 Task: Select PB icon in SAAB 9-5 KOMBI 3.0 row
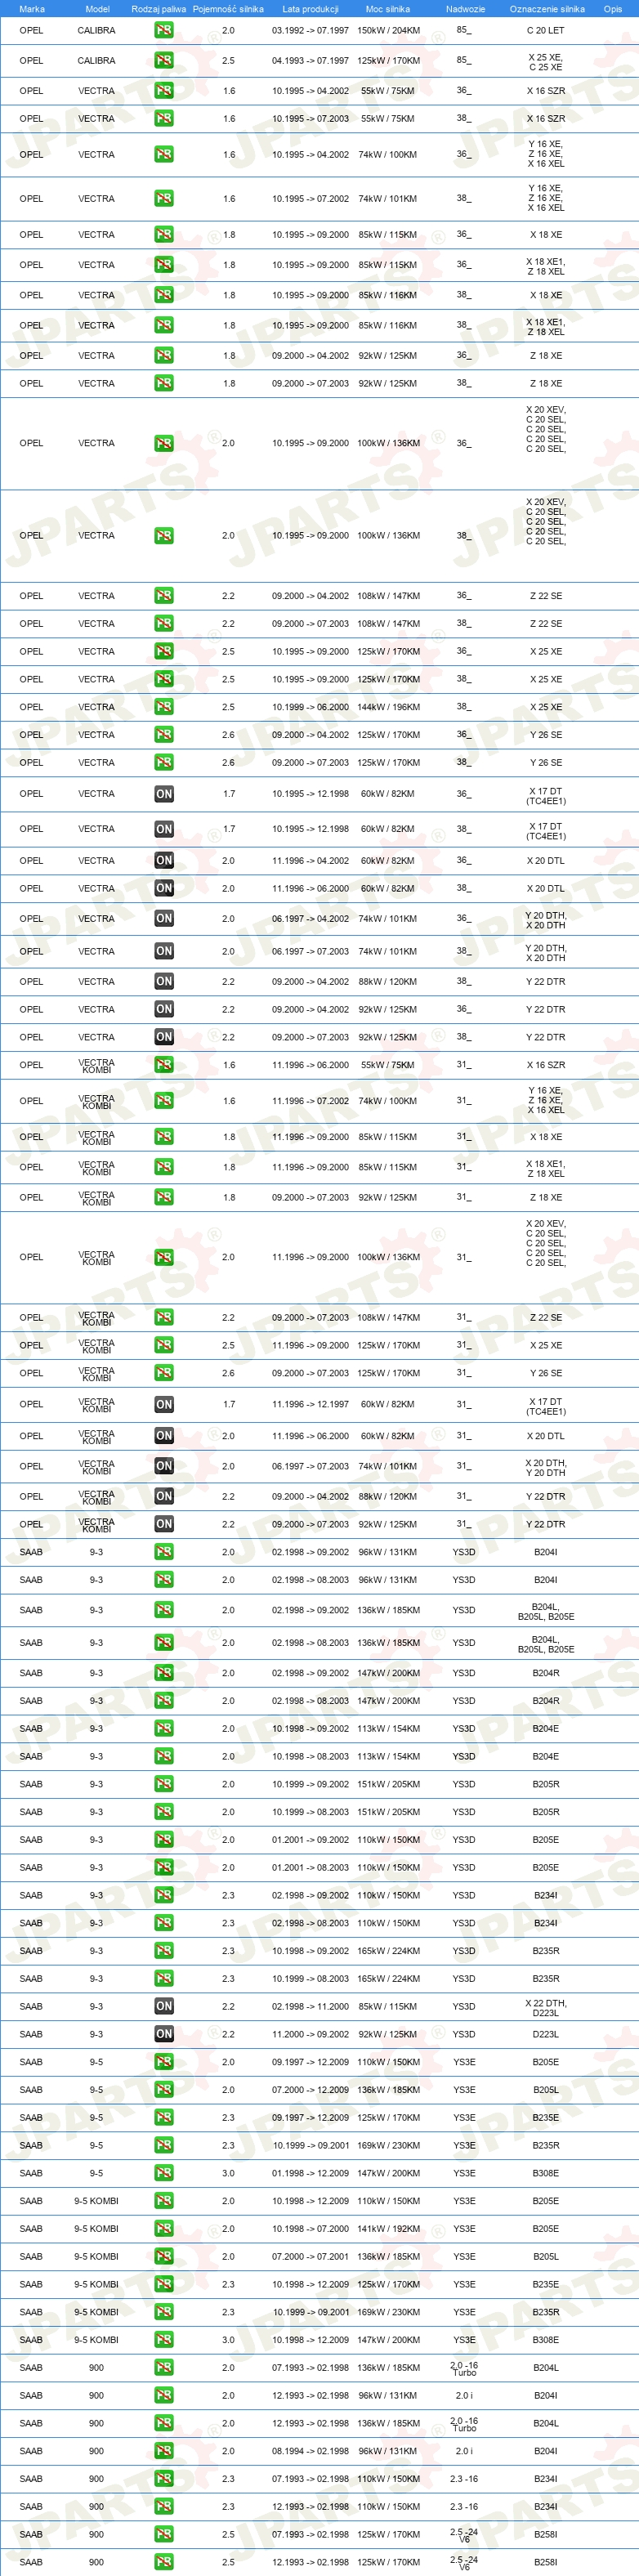coord(164,2340)
